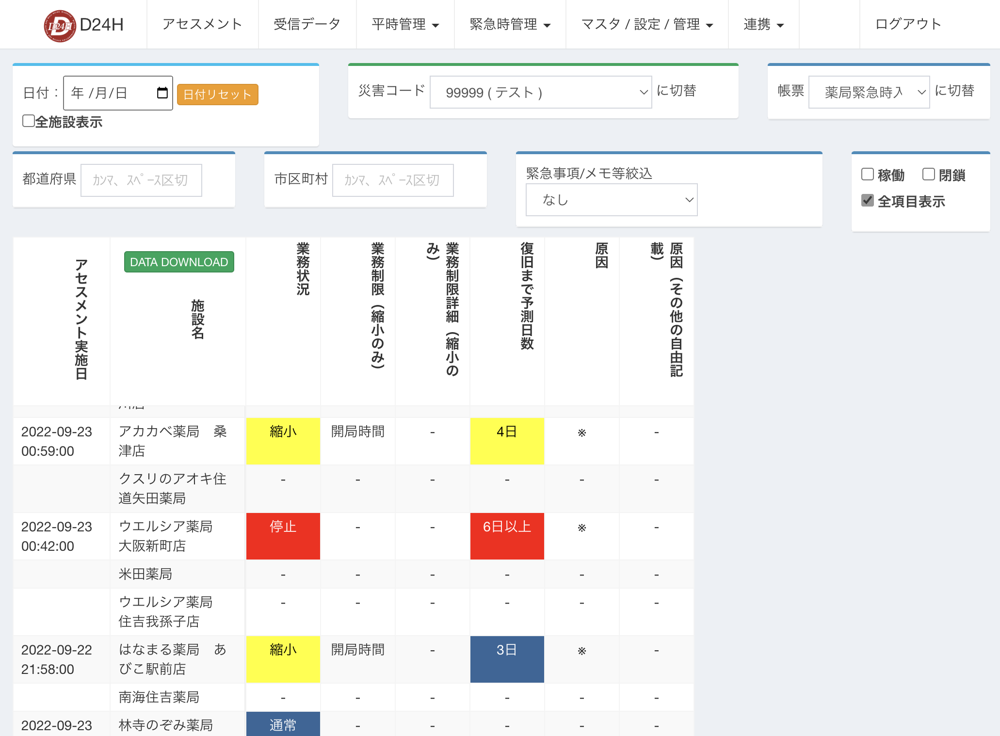Open the 緊急事項/メモ等絞込 dropdown
The height and width of the screenshot is (736, 1000).
(x=612, y=200)
